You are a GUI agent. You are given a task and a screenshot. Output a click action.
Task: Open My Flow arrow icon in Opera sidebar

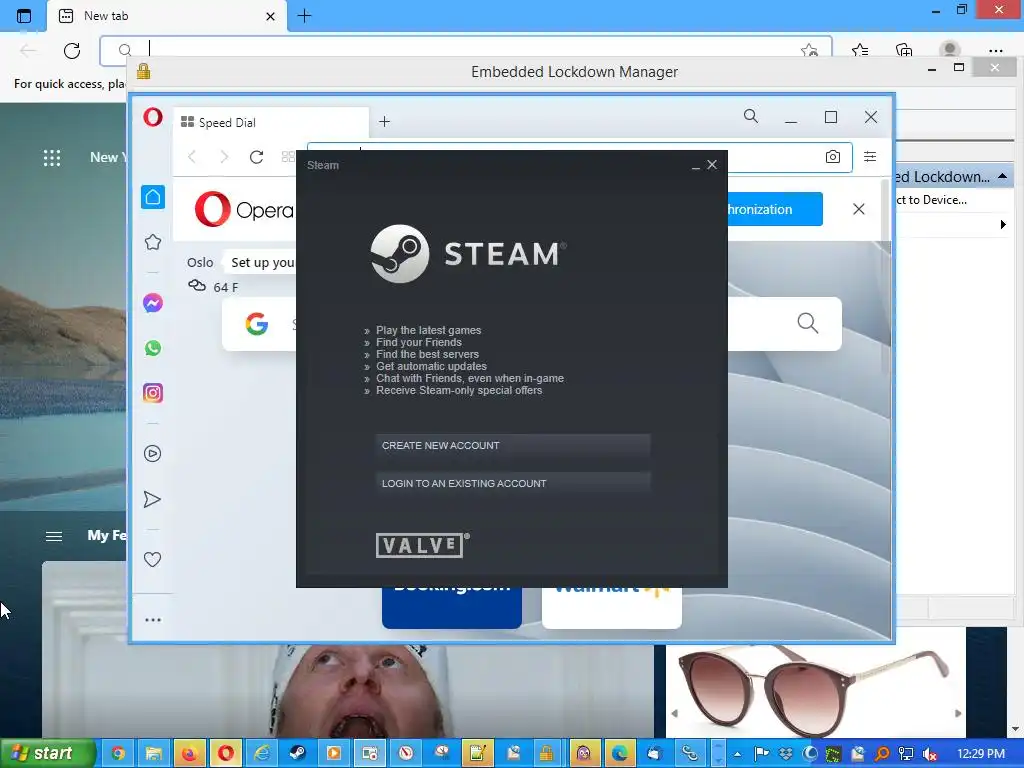(152, 500)
